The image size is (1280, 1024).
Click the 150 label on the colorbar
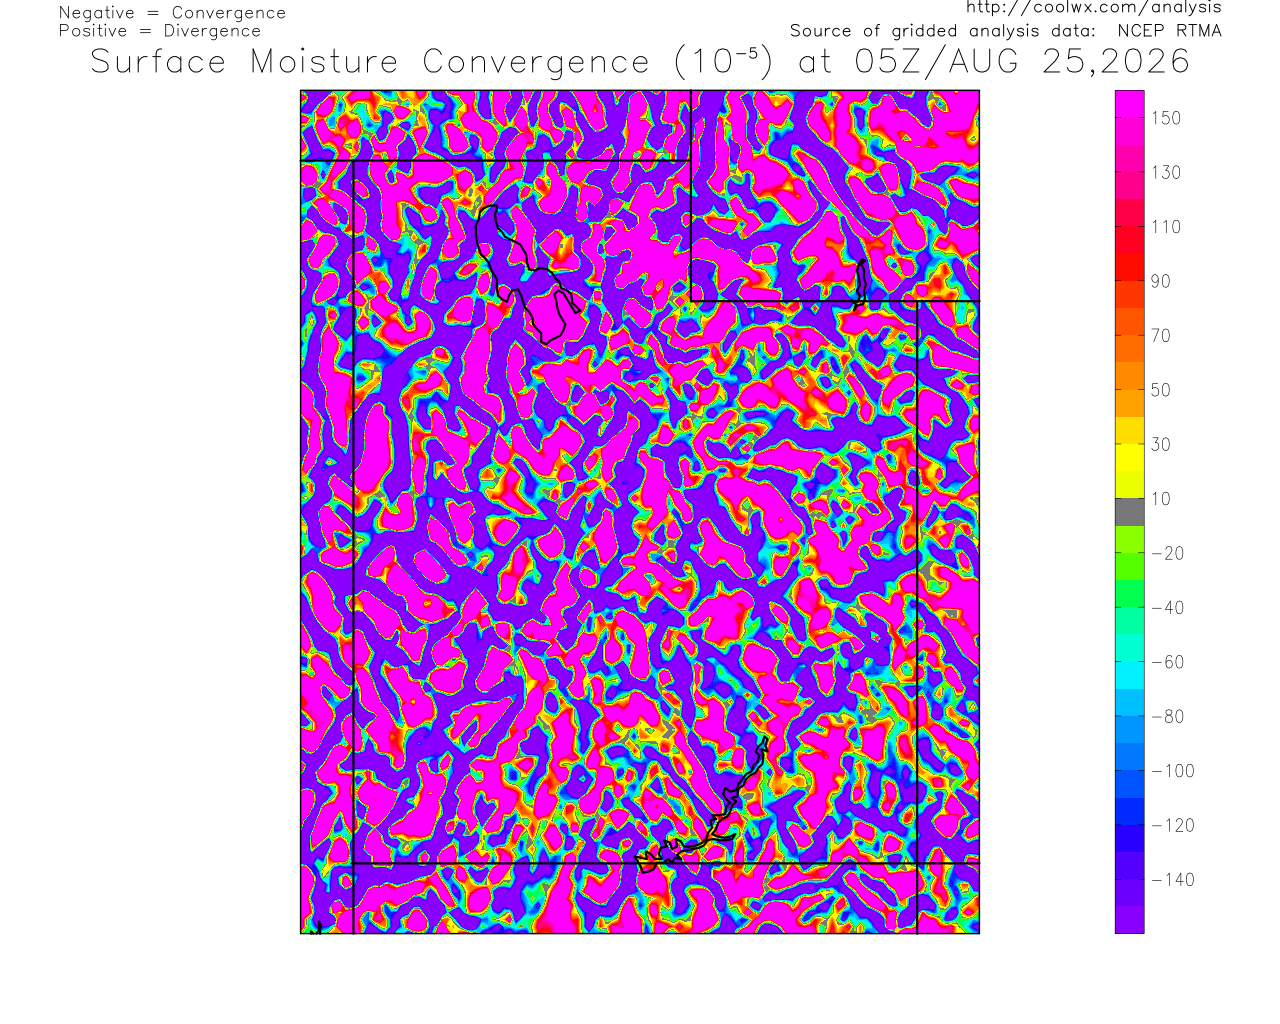[x=1166, y=118]
